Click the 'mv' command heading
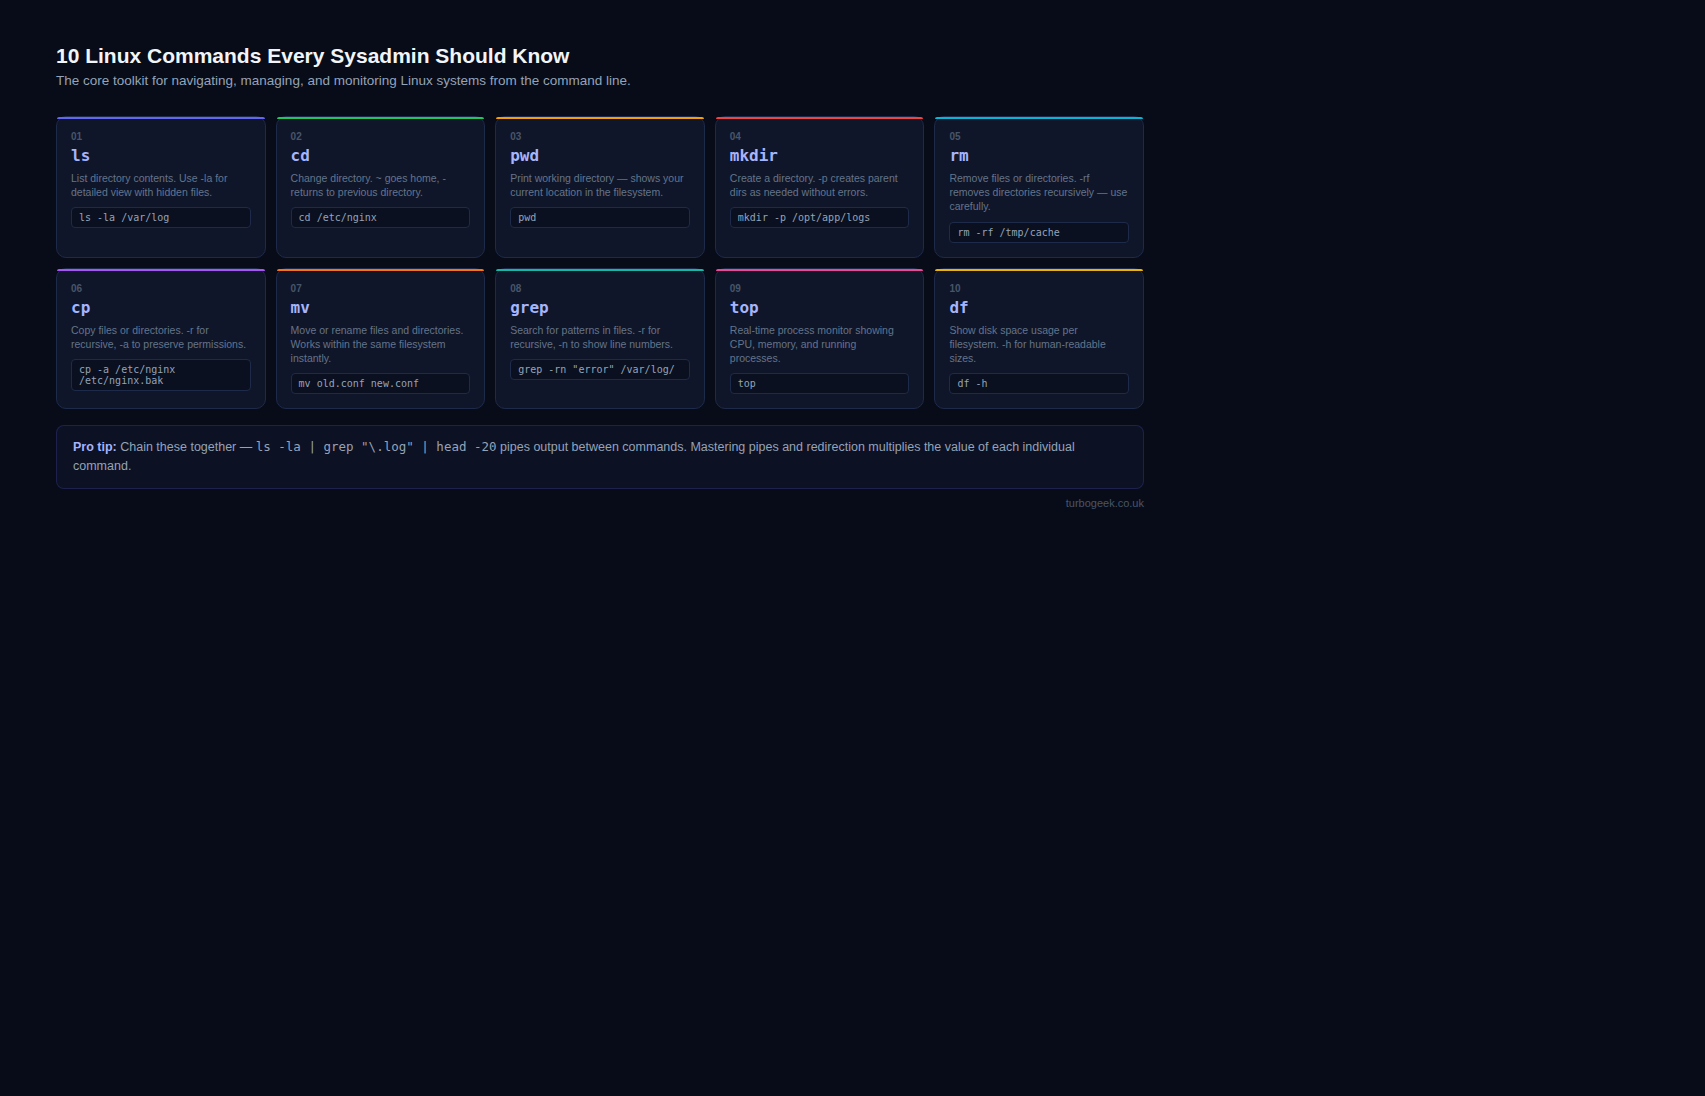Viewport: 1705px width, 1096px height. 300,308
